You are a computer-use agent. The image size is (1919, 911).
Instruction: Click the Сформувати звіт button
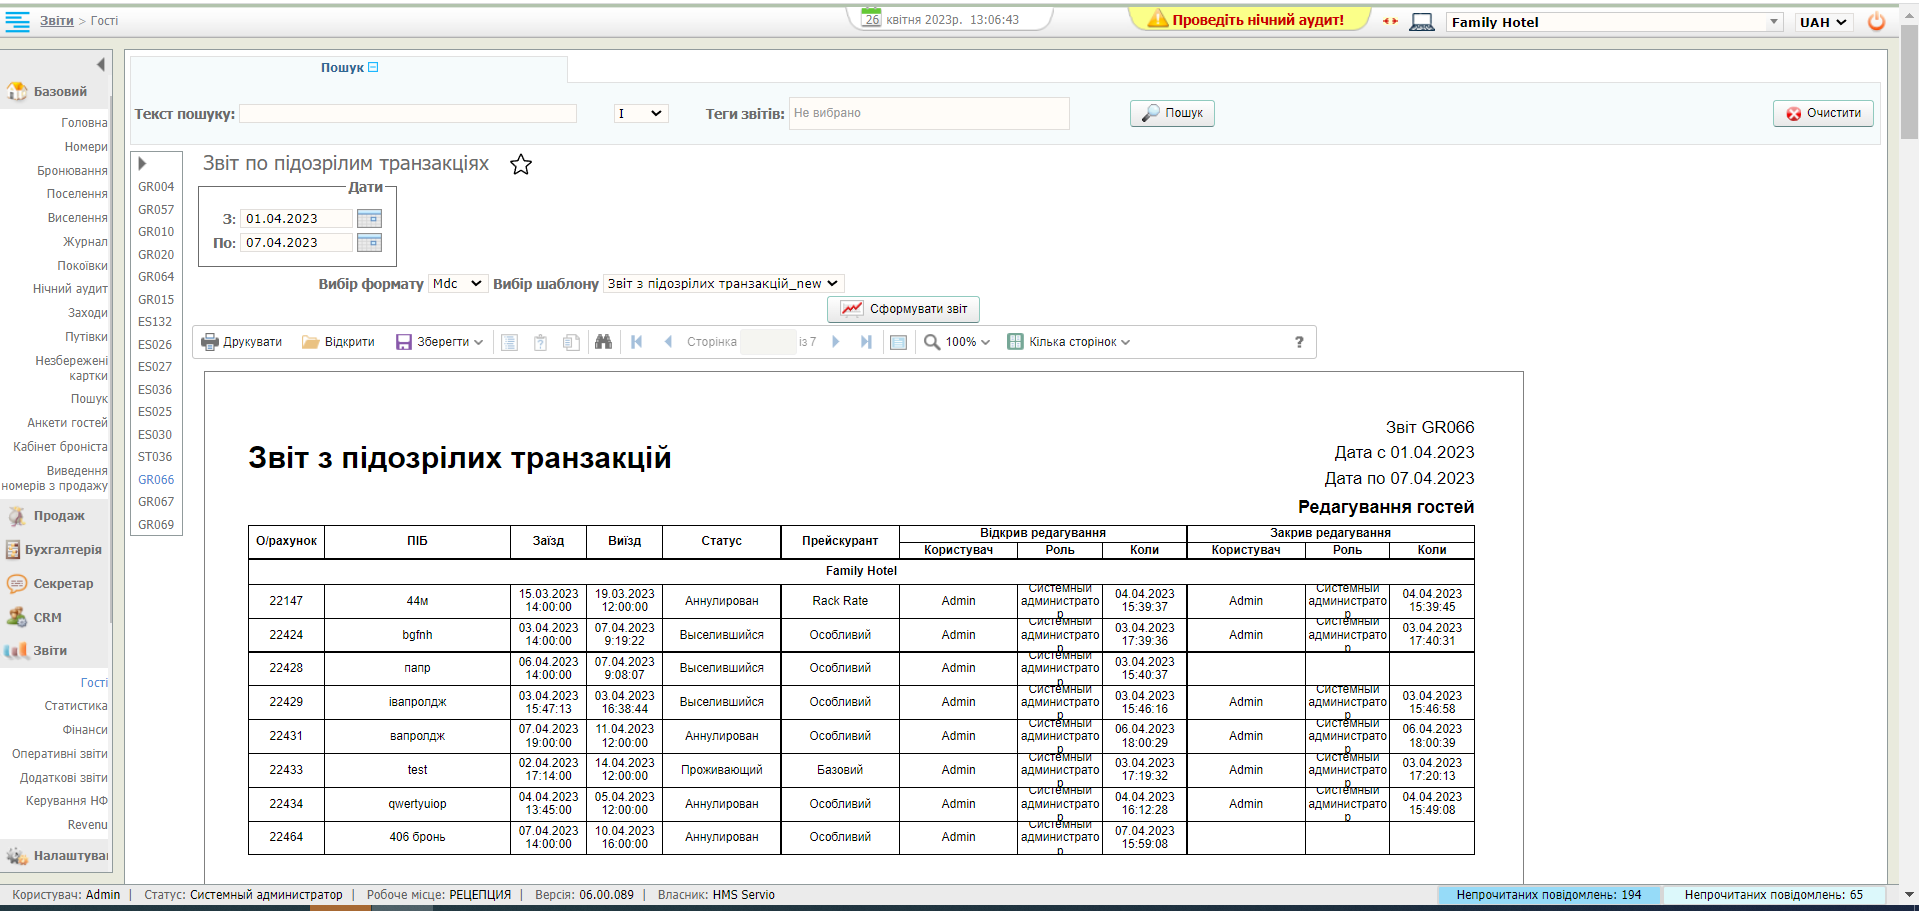click(x=904, y=309)
